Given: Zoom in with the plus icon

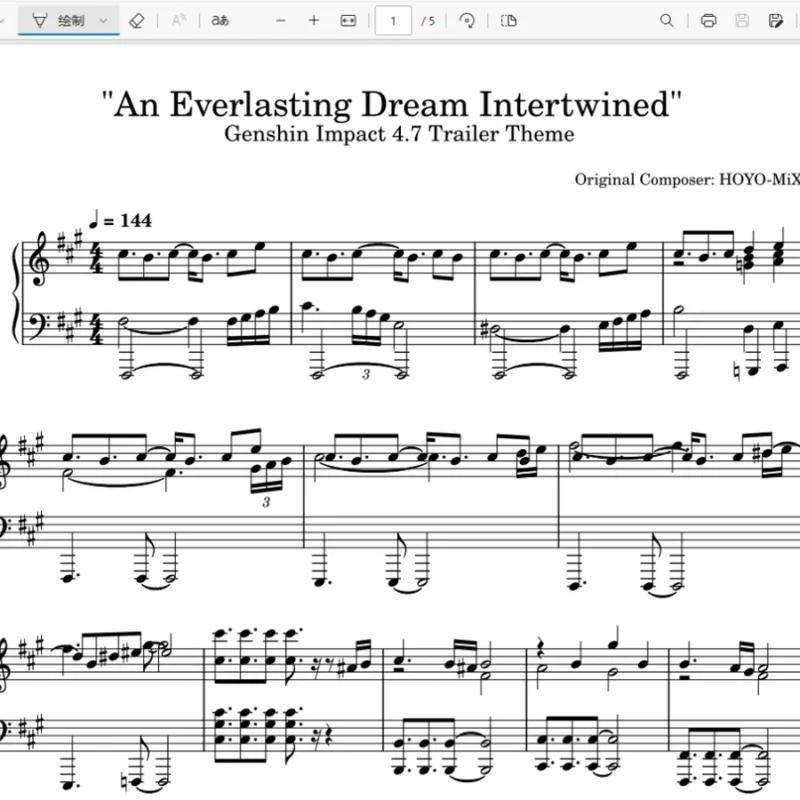Looking at the screenshot, I should pos(314,21).
